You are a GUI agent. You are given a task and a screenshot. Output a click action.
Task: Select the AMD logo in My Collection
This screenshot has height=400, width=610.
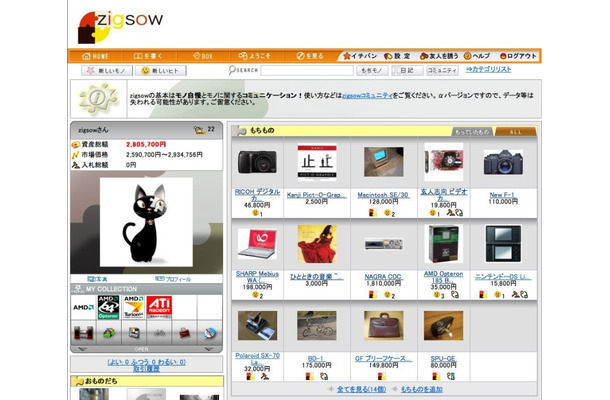coord(83,307)
